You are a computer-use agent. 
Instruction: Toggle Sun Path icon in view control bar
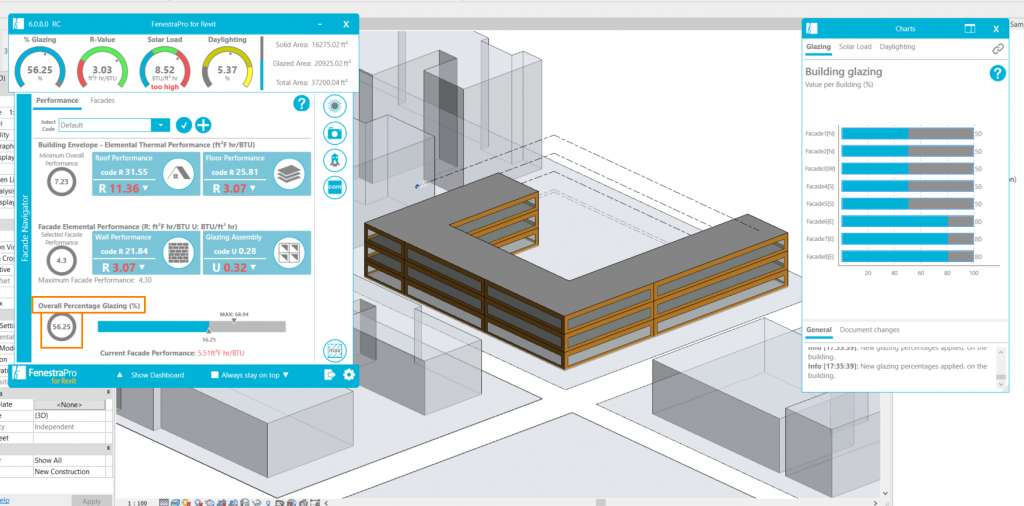(187, 502)
